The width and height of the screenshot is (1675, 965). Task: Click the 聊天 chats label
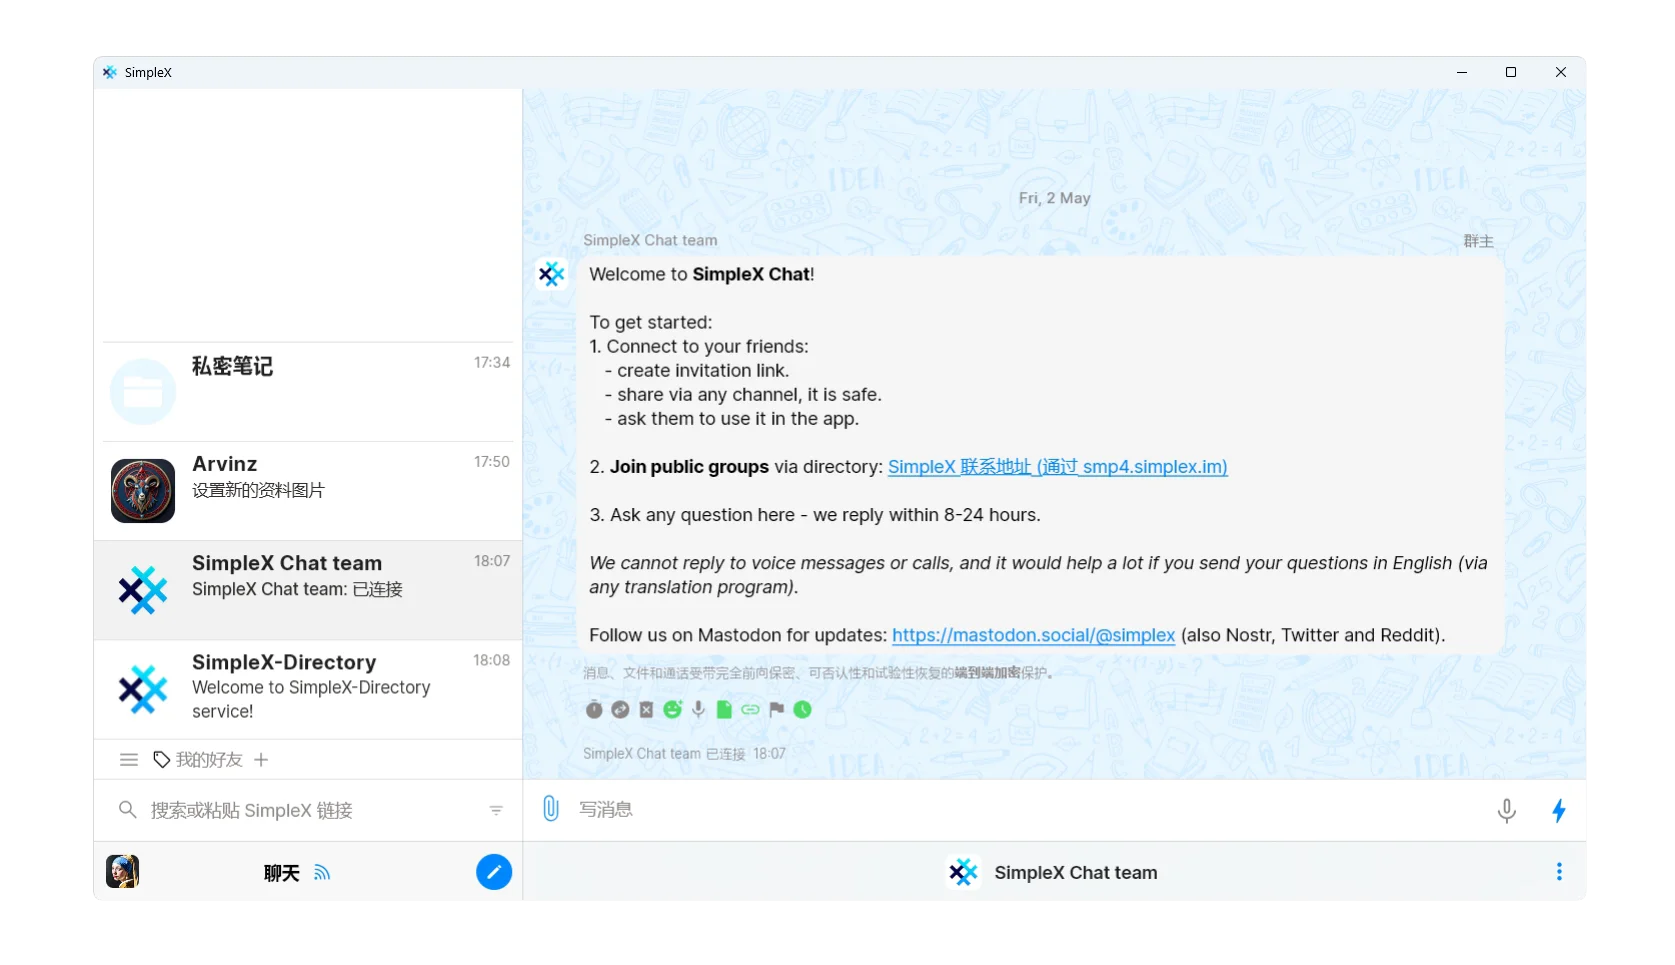pos(282,873)
